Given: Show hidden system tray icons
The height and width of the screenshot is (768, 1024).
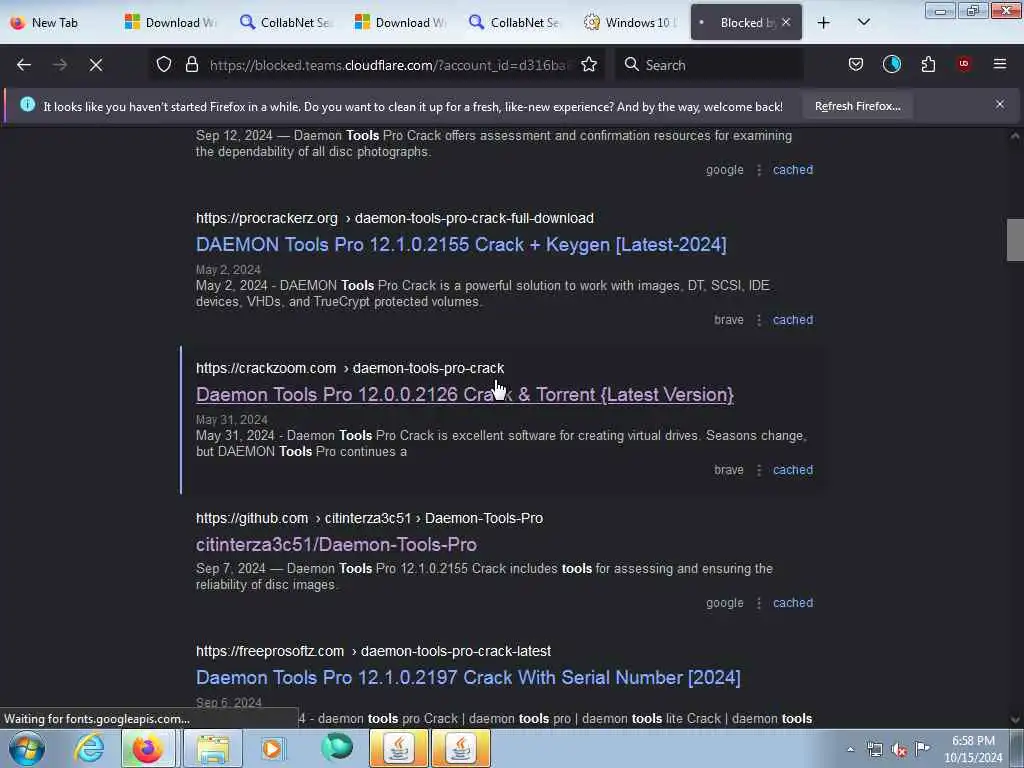Looking at the screenshot, I should [x=850, y=749].
